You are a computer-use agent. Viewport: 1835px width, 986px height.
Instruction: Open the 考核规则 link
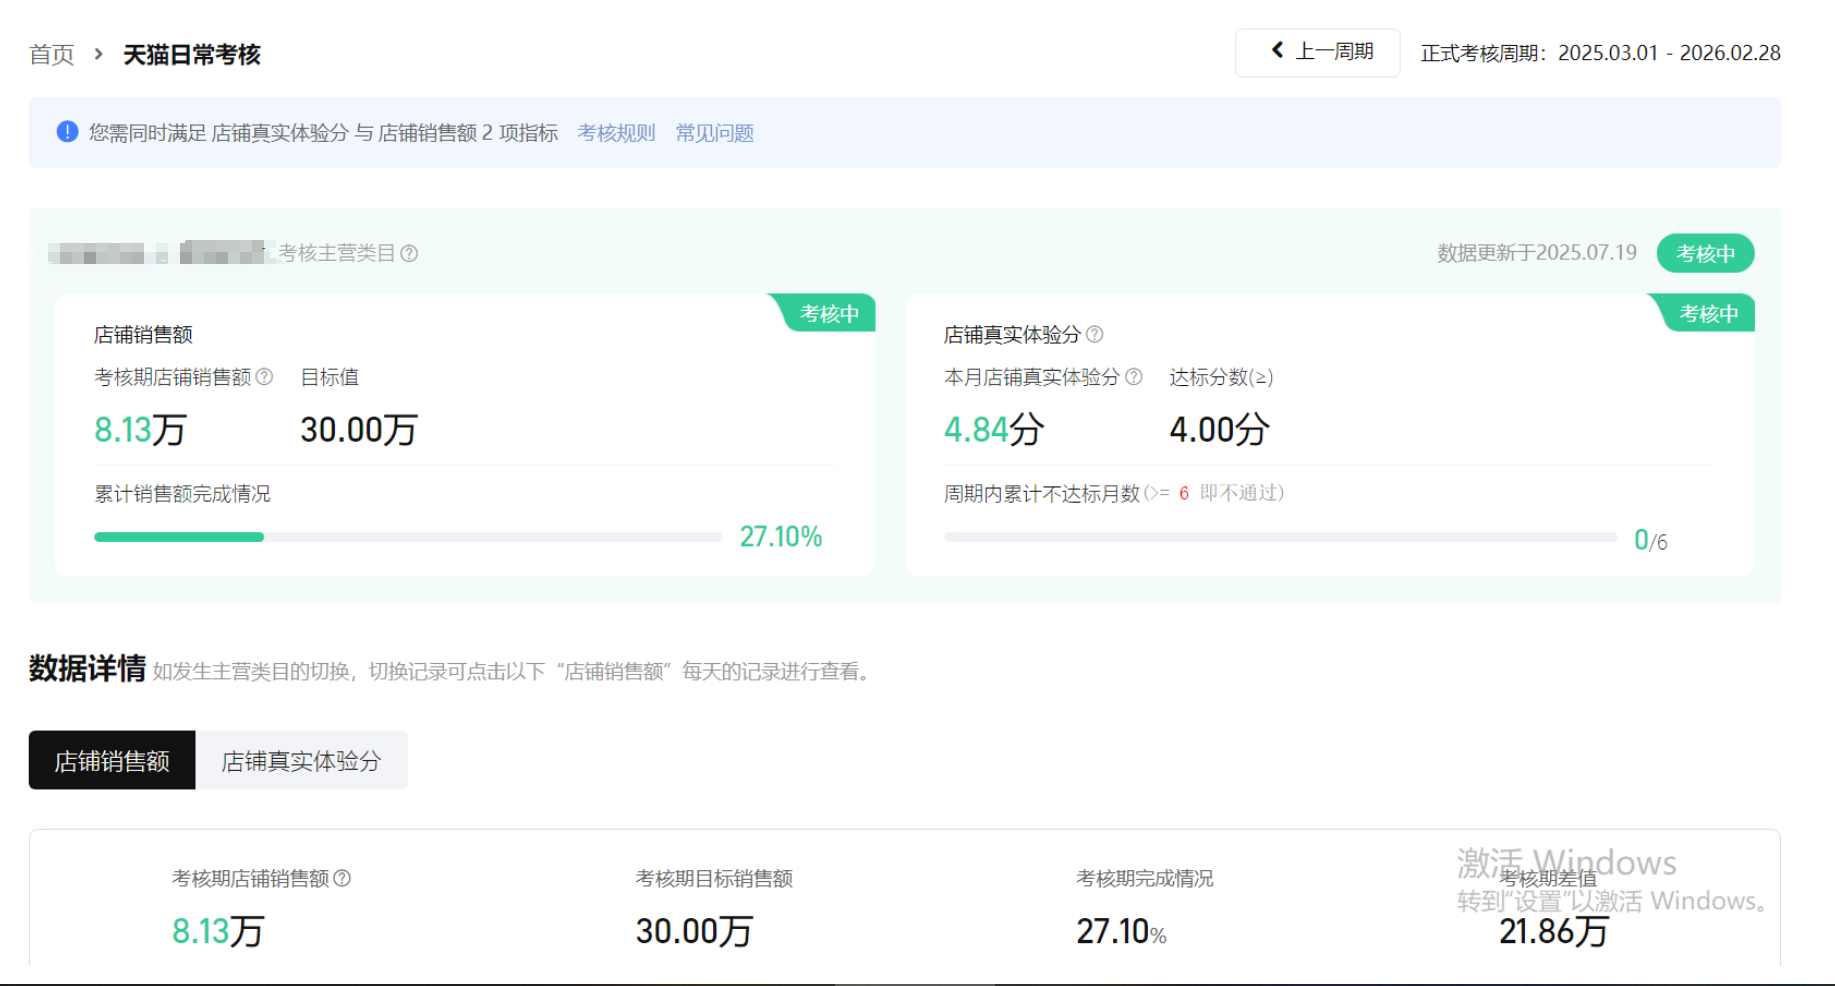(x=616, y=133)
